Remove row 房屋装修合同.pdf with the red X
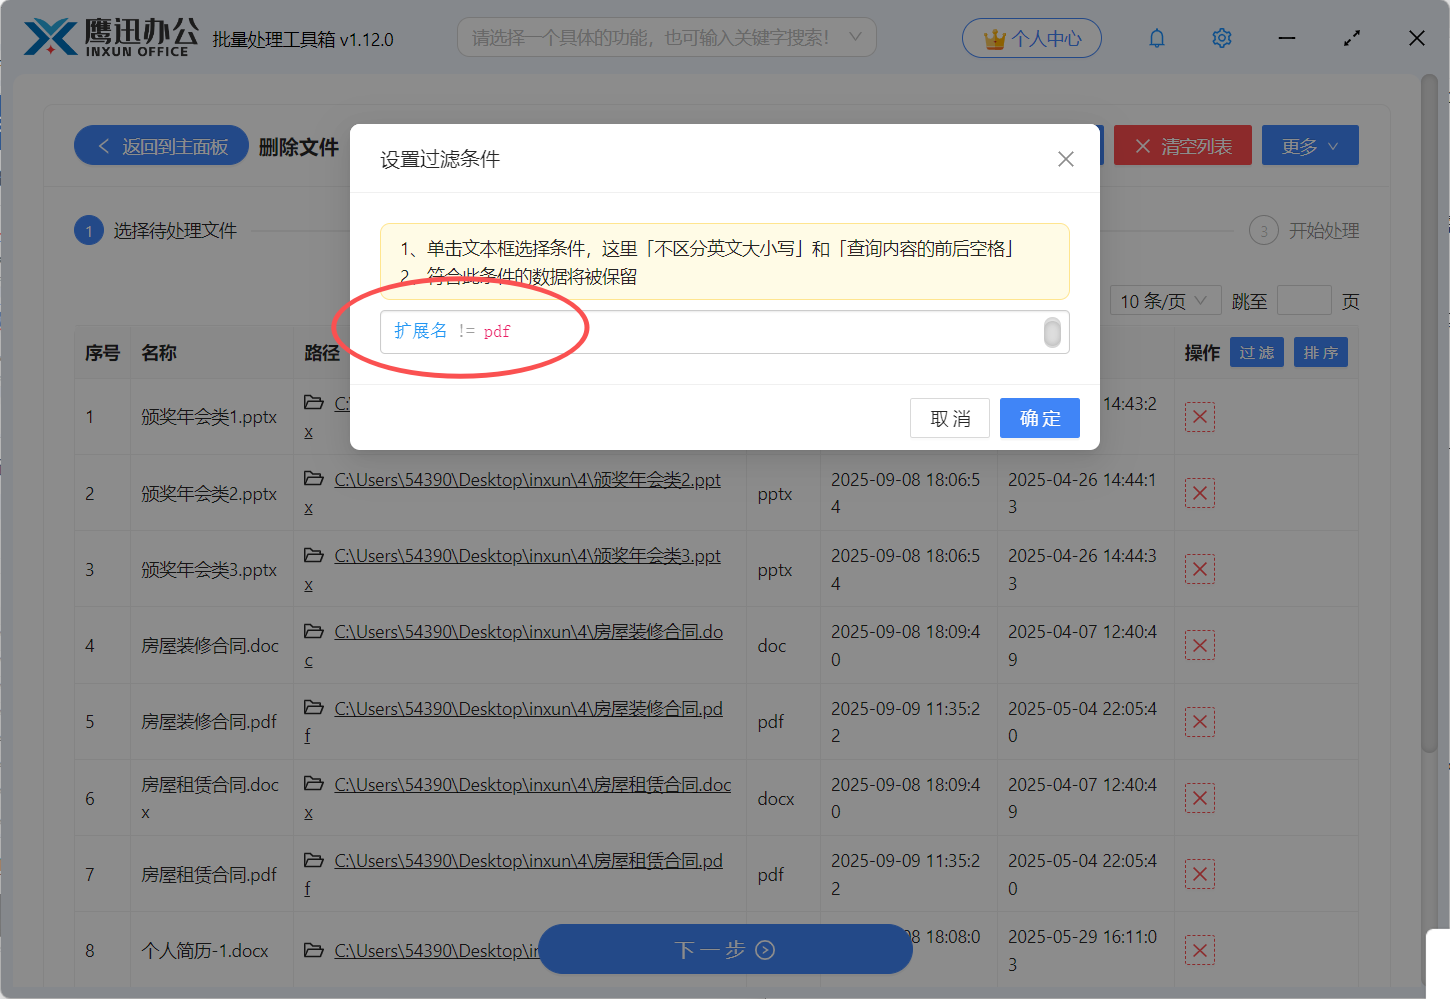The height and width of the screenshot is (999, 1450). tap(1200, 722)
